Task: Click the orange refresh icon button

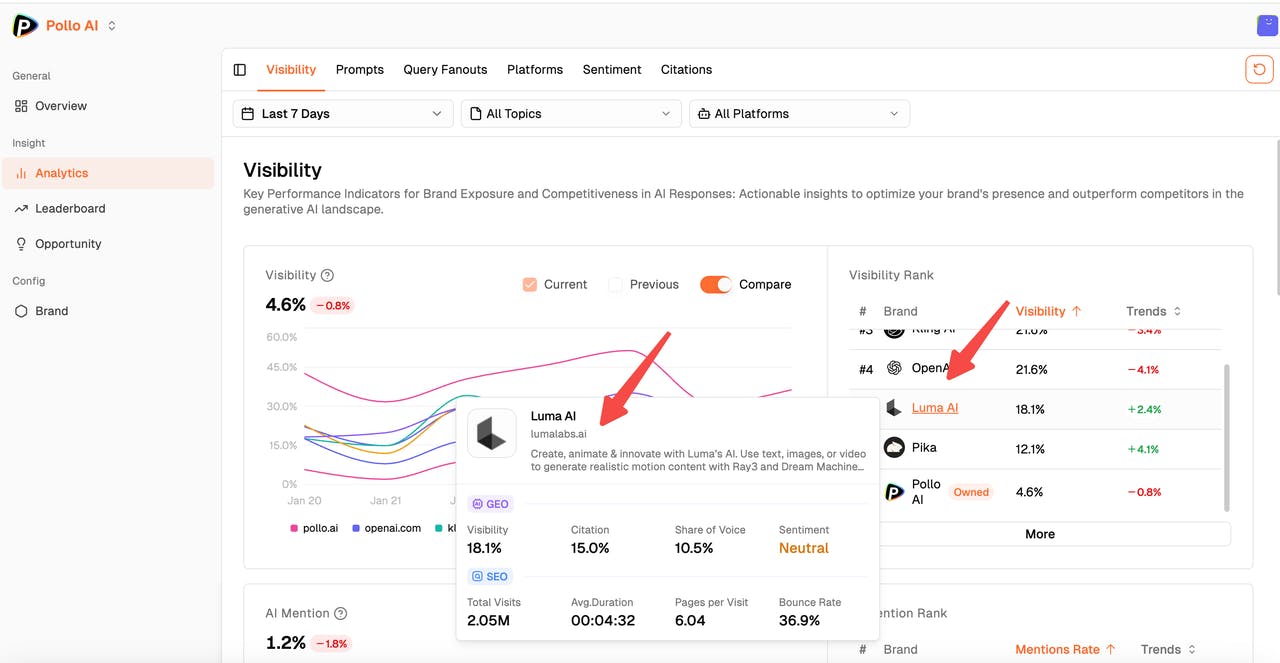Action: (1259, 70)
